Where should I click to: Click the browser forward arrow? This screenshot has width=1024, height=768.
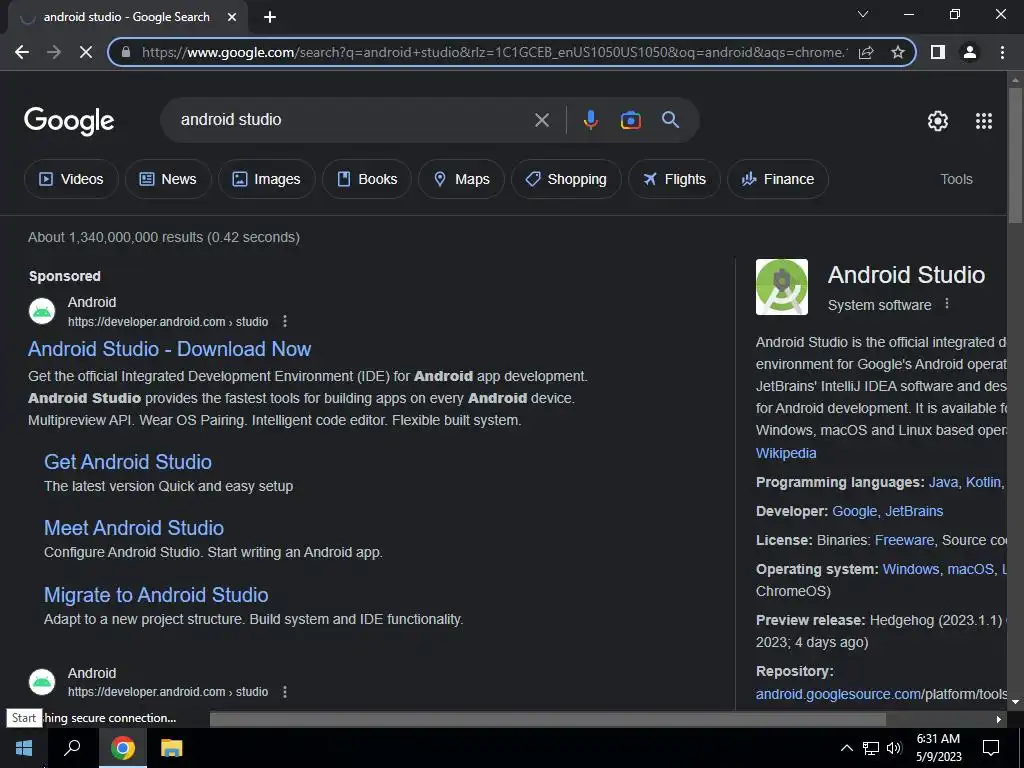54,52
